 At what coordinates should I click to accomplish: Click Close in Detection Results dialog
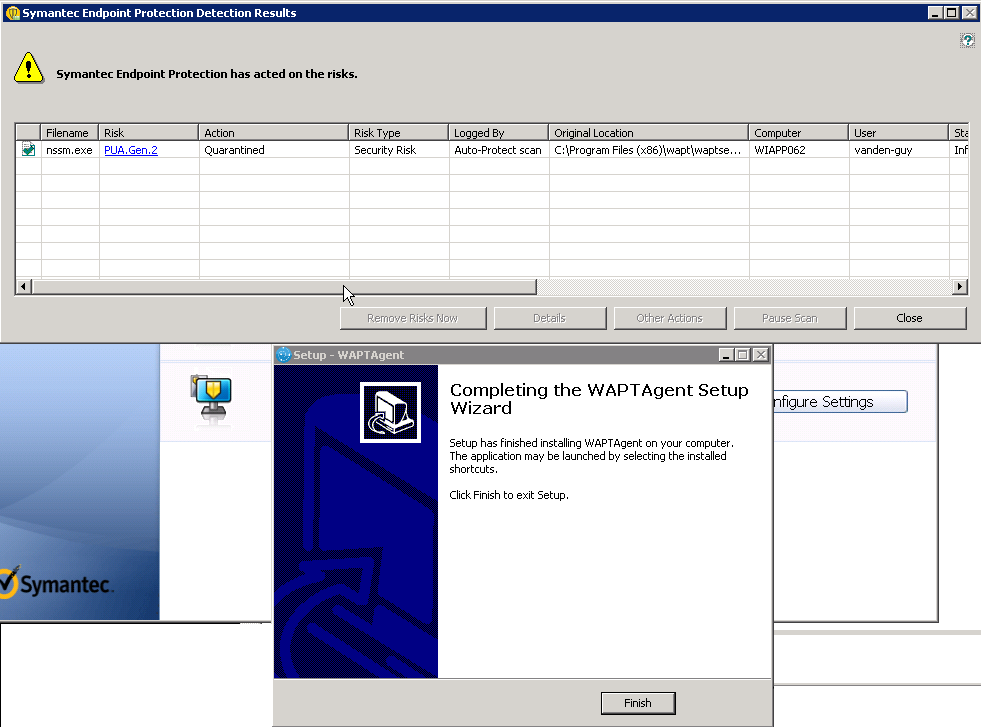tap(910, 318)
